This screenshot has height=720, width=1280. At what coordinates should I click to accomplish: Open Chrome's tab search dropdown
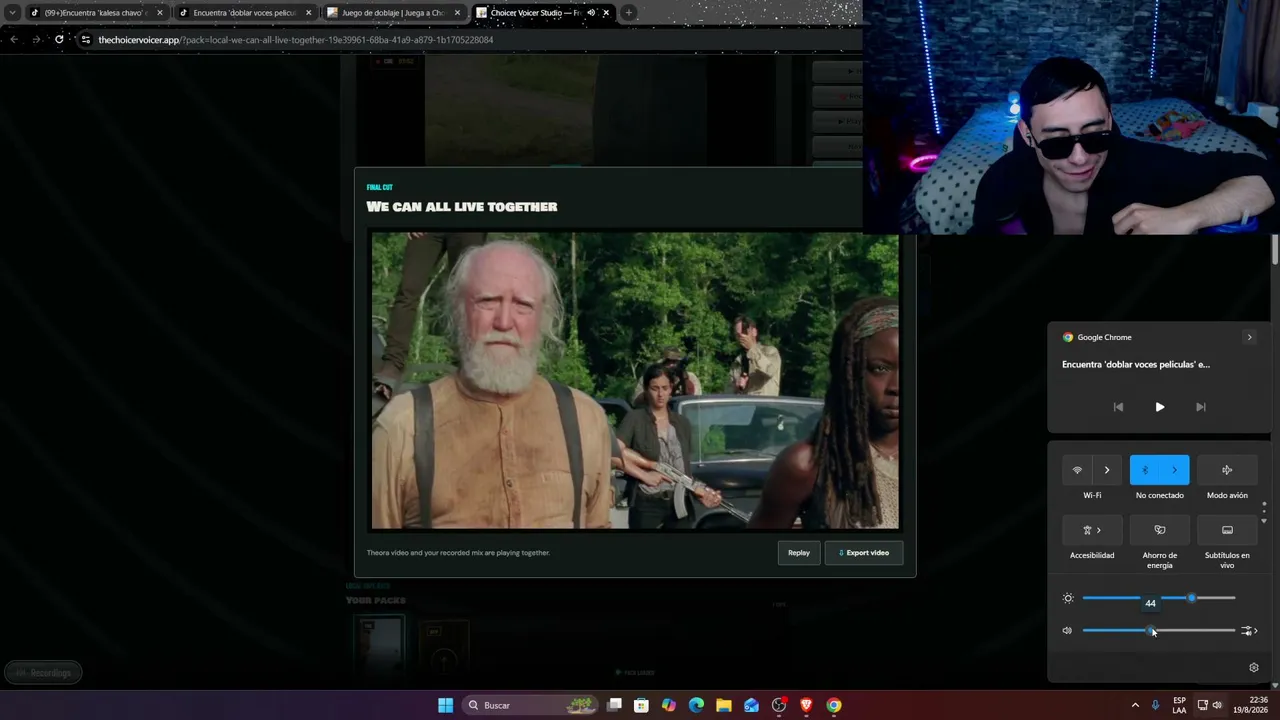pos(13,13)
